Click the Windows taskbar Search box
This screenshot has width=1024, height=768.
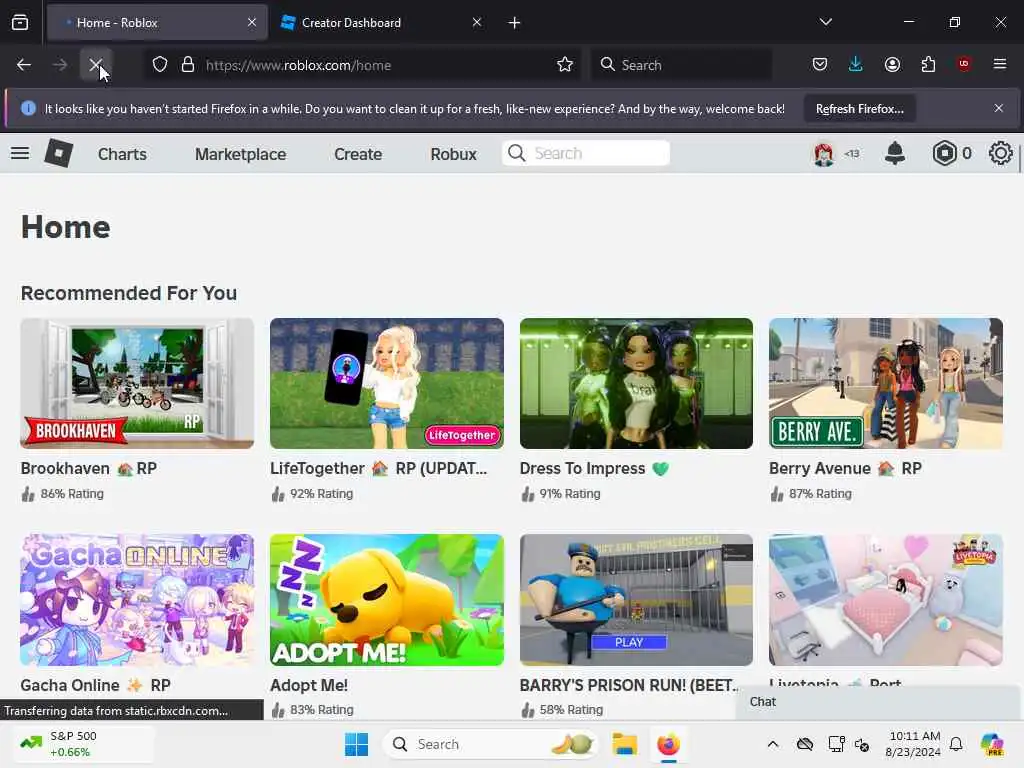coord(491,744)
